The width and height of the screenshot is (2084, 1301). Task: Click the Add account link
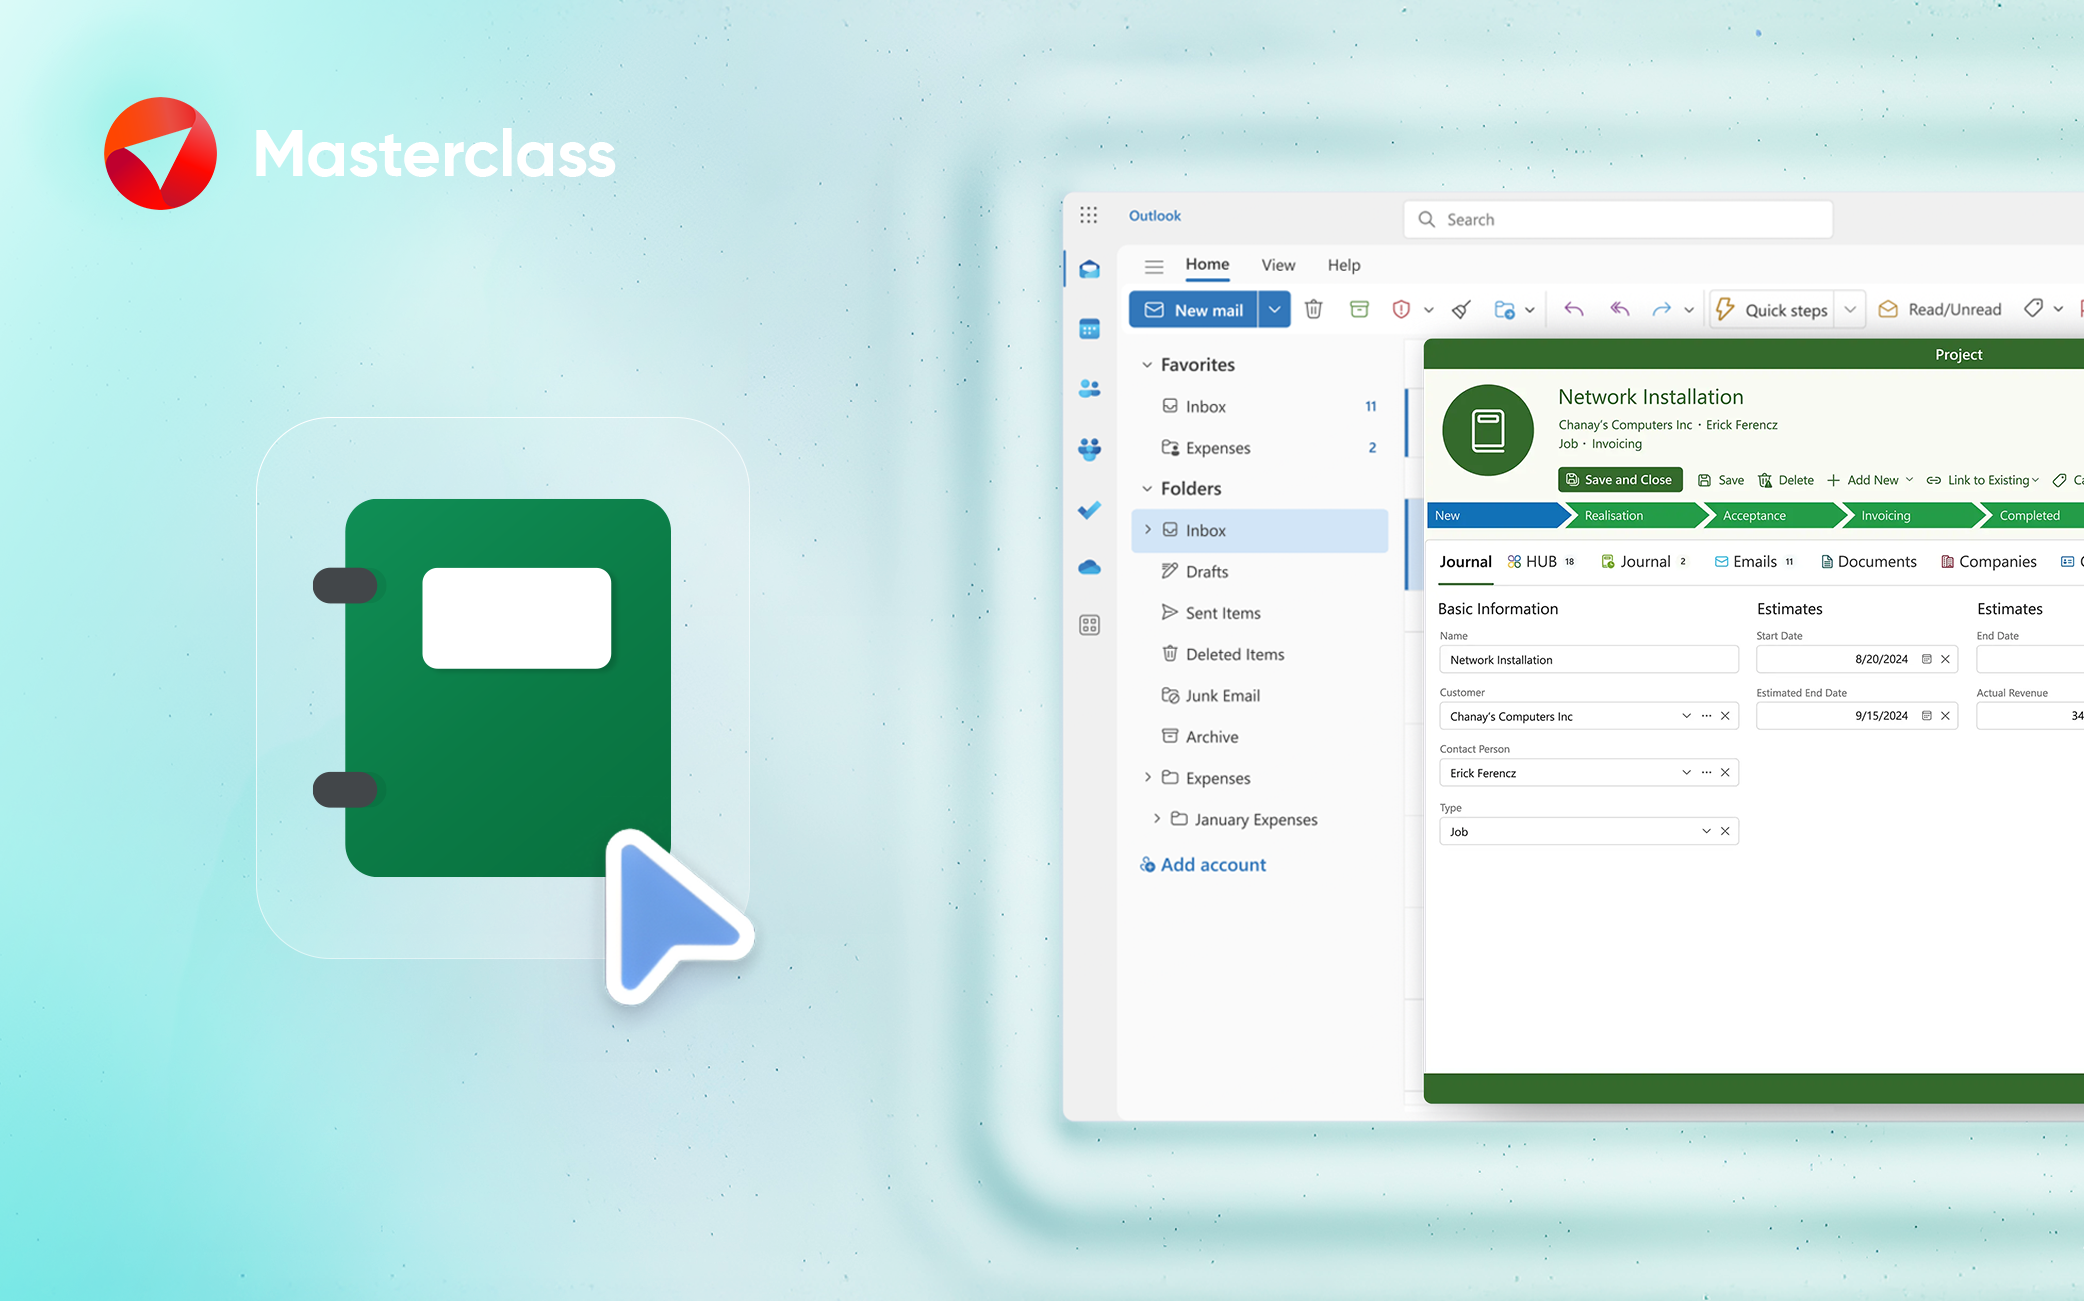click(1213, 864)
